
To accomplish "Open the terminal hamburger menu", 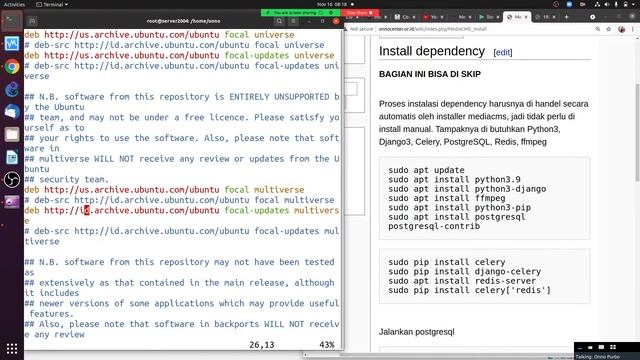I will click(293, 21).
